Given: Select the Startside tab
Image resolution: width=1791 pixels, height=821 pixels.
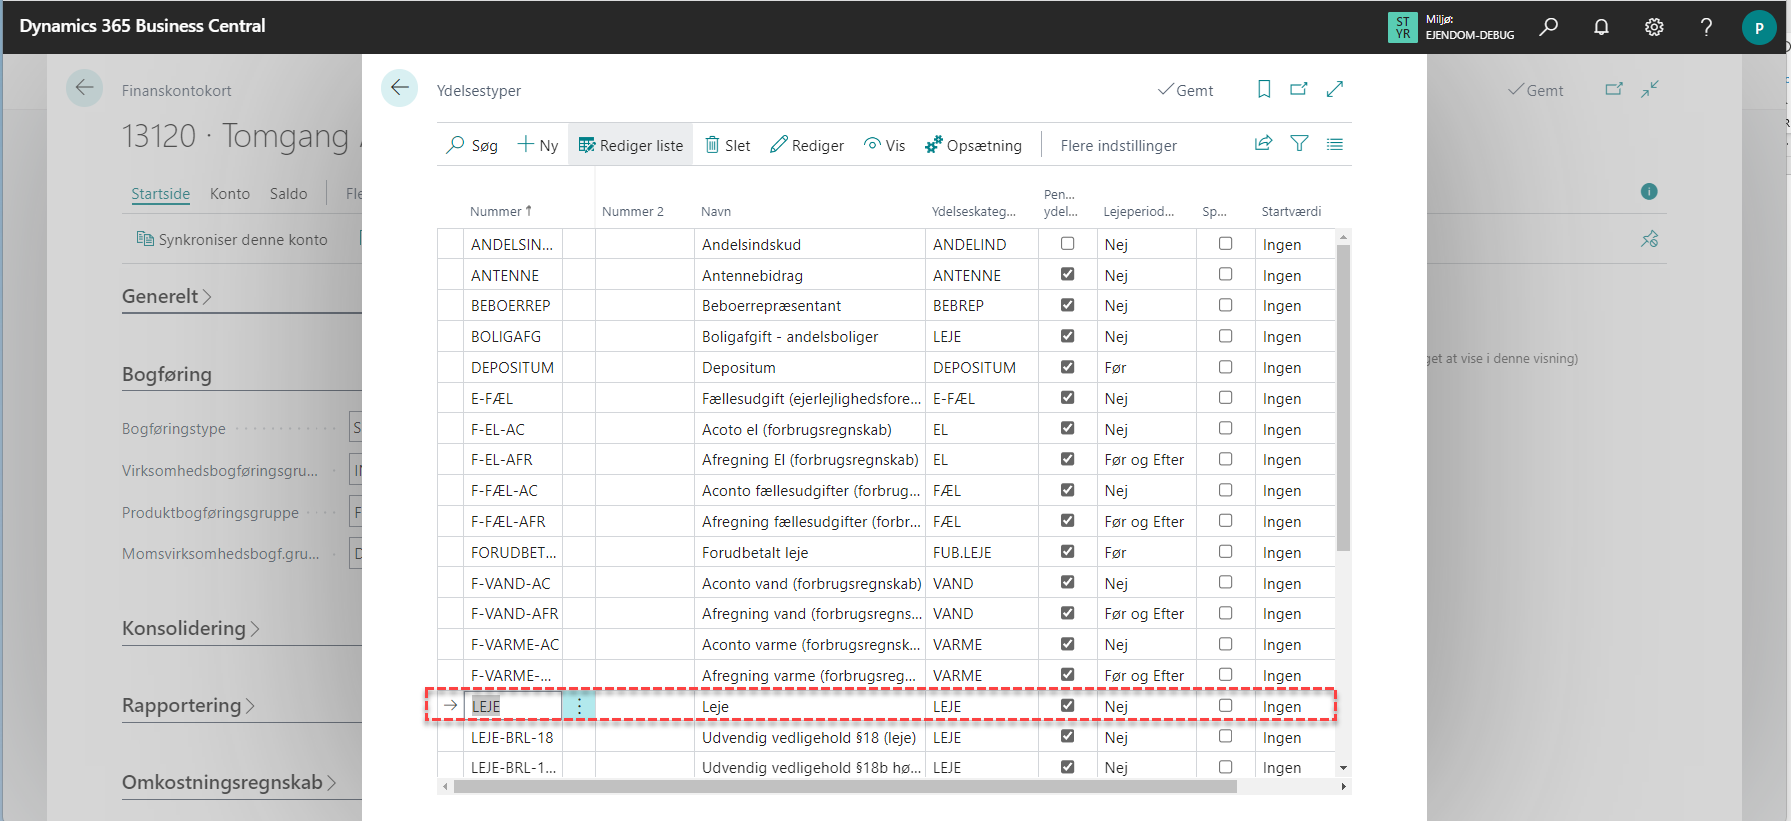Looking at the screenshot, I should [160, 194].
